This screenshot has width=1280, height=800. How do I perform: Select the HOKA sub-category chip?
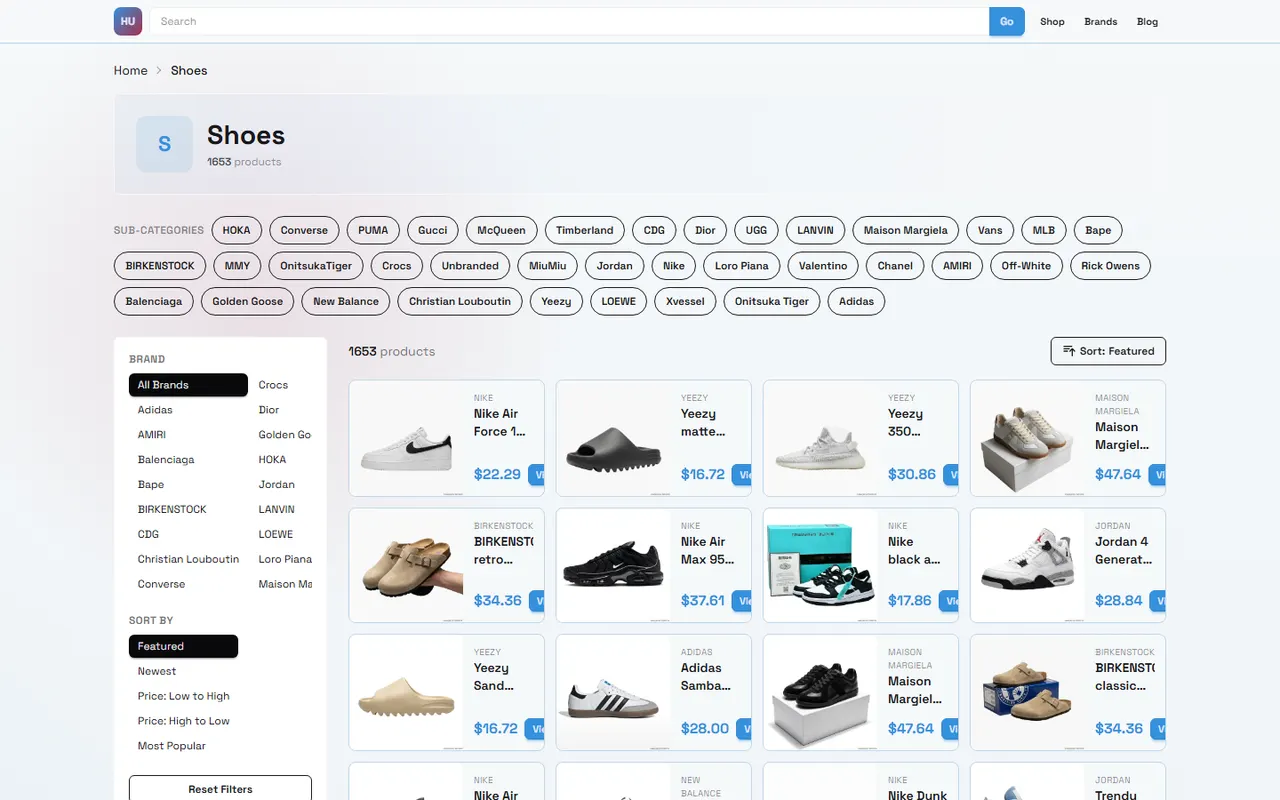[236, 230]
